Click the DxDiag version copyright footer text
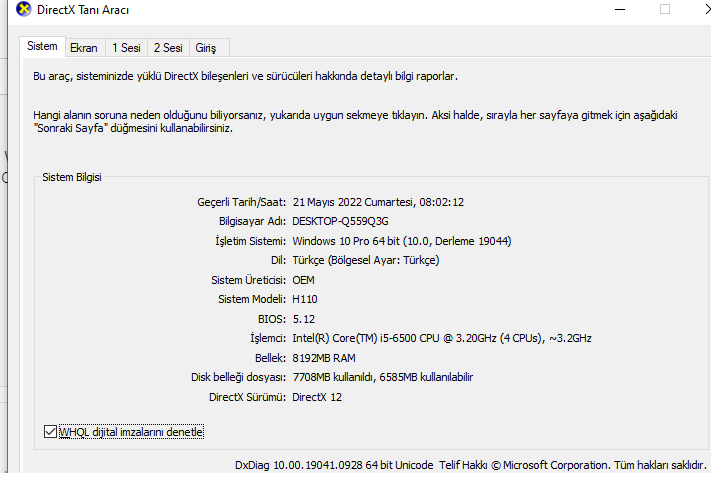This screenshot has width=717, height=484. [x=470, y=465]
